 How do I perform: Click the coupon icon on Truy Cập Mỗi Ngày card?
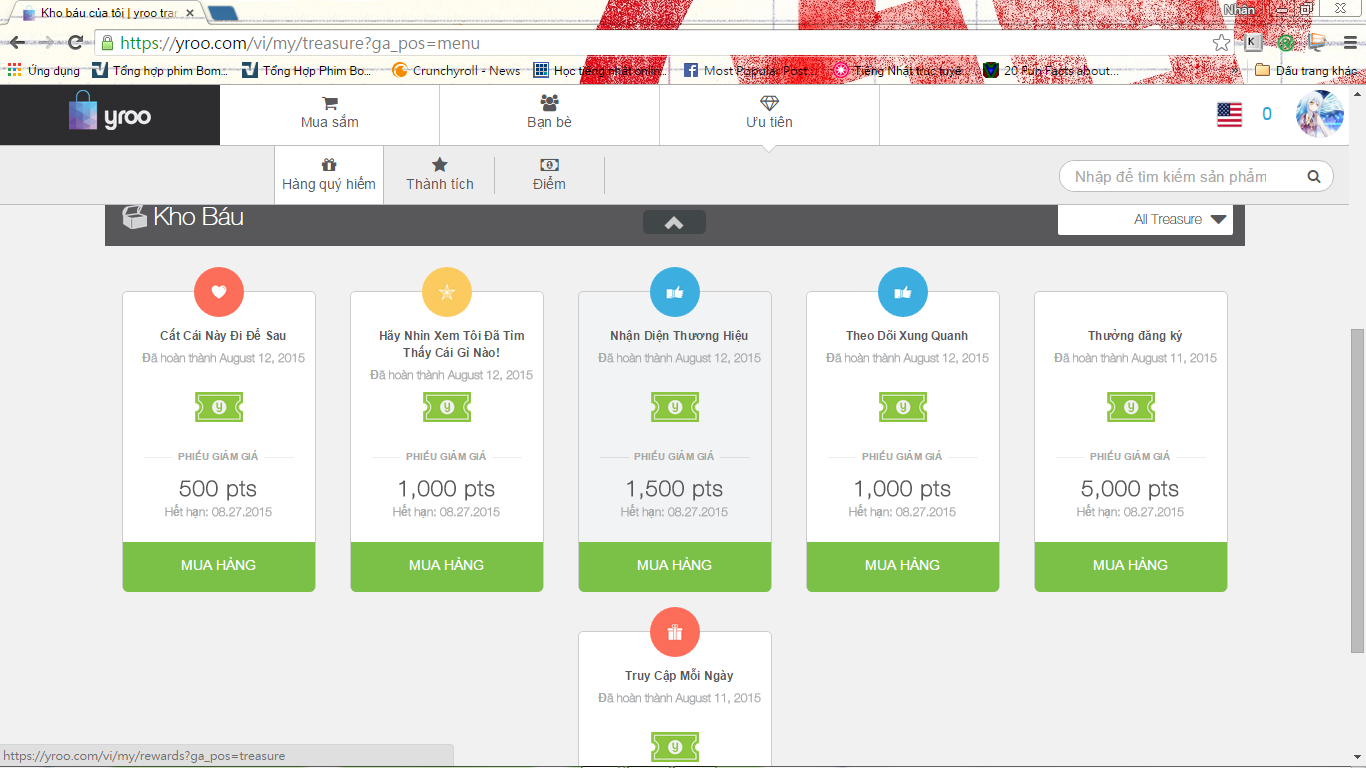pos(675,747)
